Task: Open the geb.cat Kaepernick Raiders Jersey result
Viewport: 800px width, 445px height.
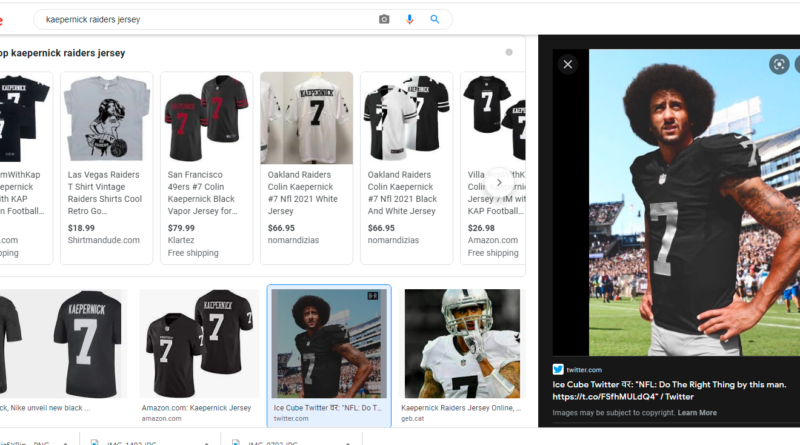Action: pos(461,345)
